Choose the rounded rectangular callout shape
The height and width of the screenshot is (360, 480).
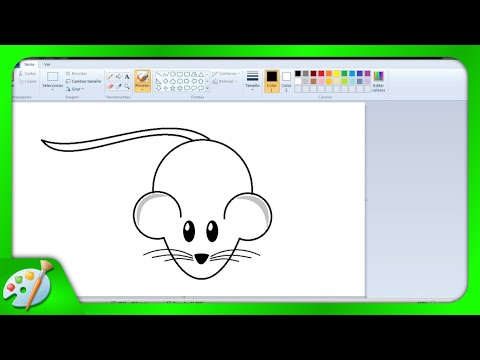[x=187, y=88]
